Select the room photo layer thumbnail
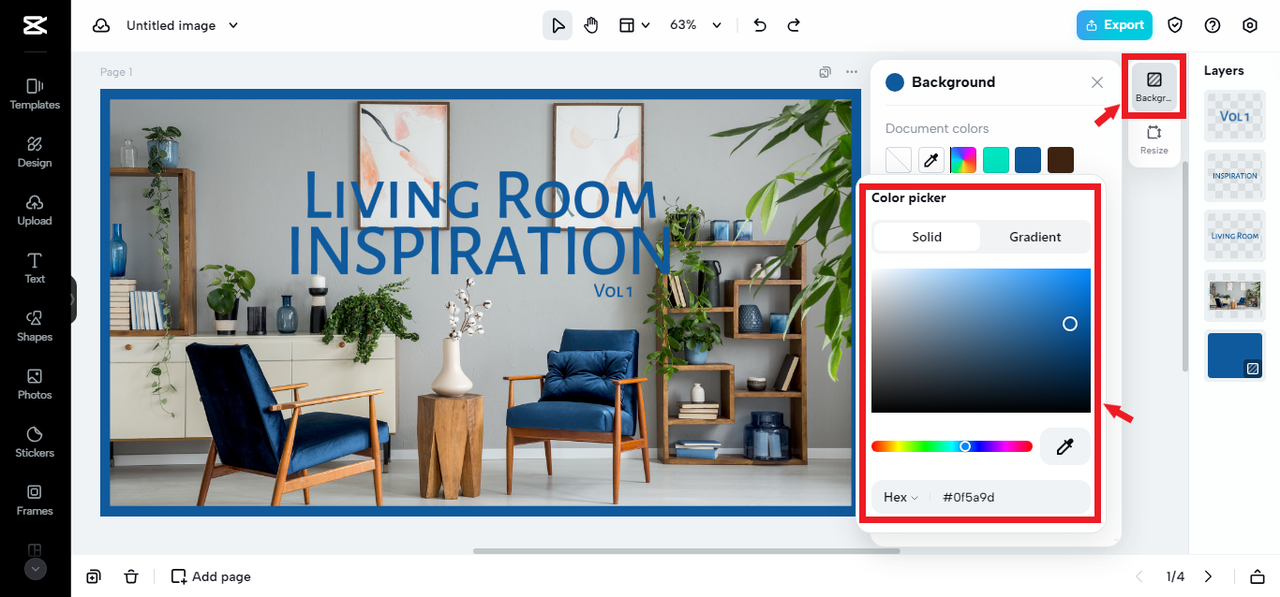Image resolution: width=1280 pixels, height=597 pixels. tap(1235, 295)
